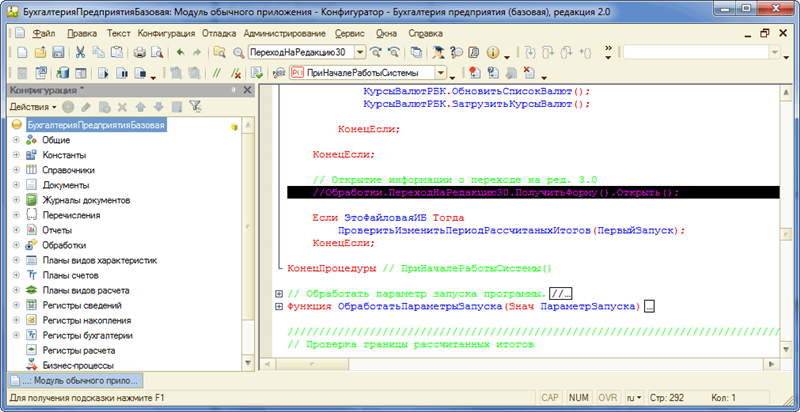Click the Undo arrow icon

(x=180, y=52)
